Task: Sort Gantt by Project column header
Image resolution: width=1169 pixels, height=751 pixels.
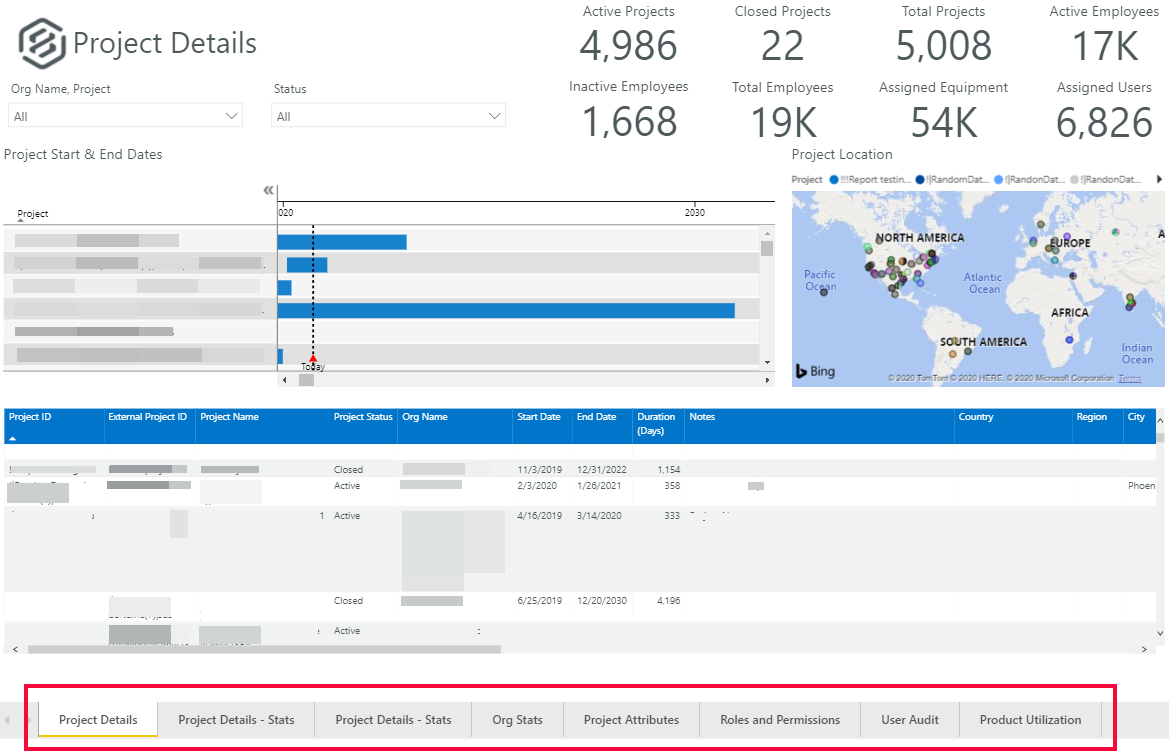Action: point(33,214)
